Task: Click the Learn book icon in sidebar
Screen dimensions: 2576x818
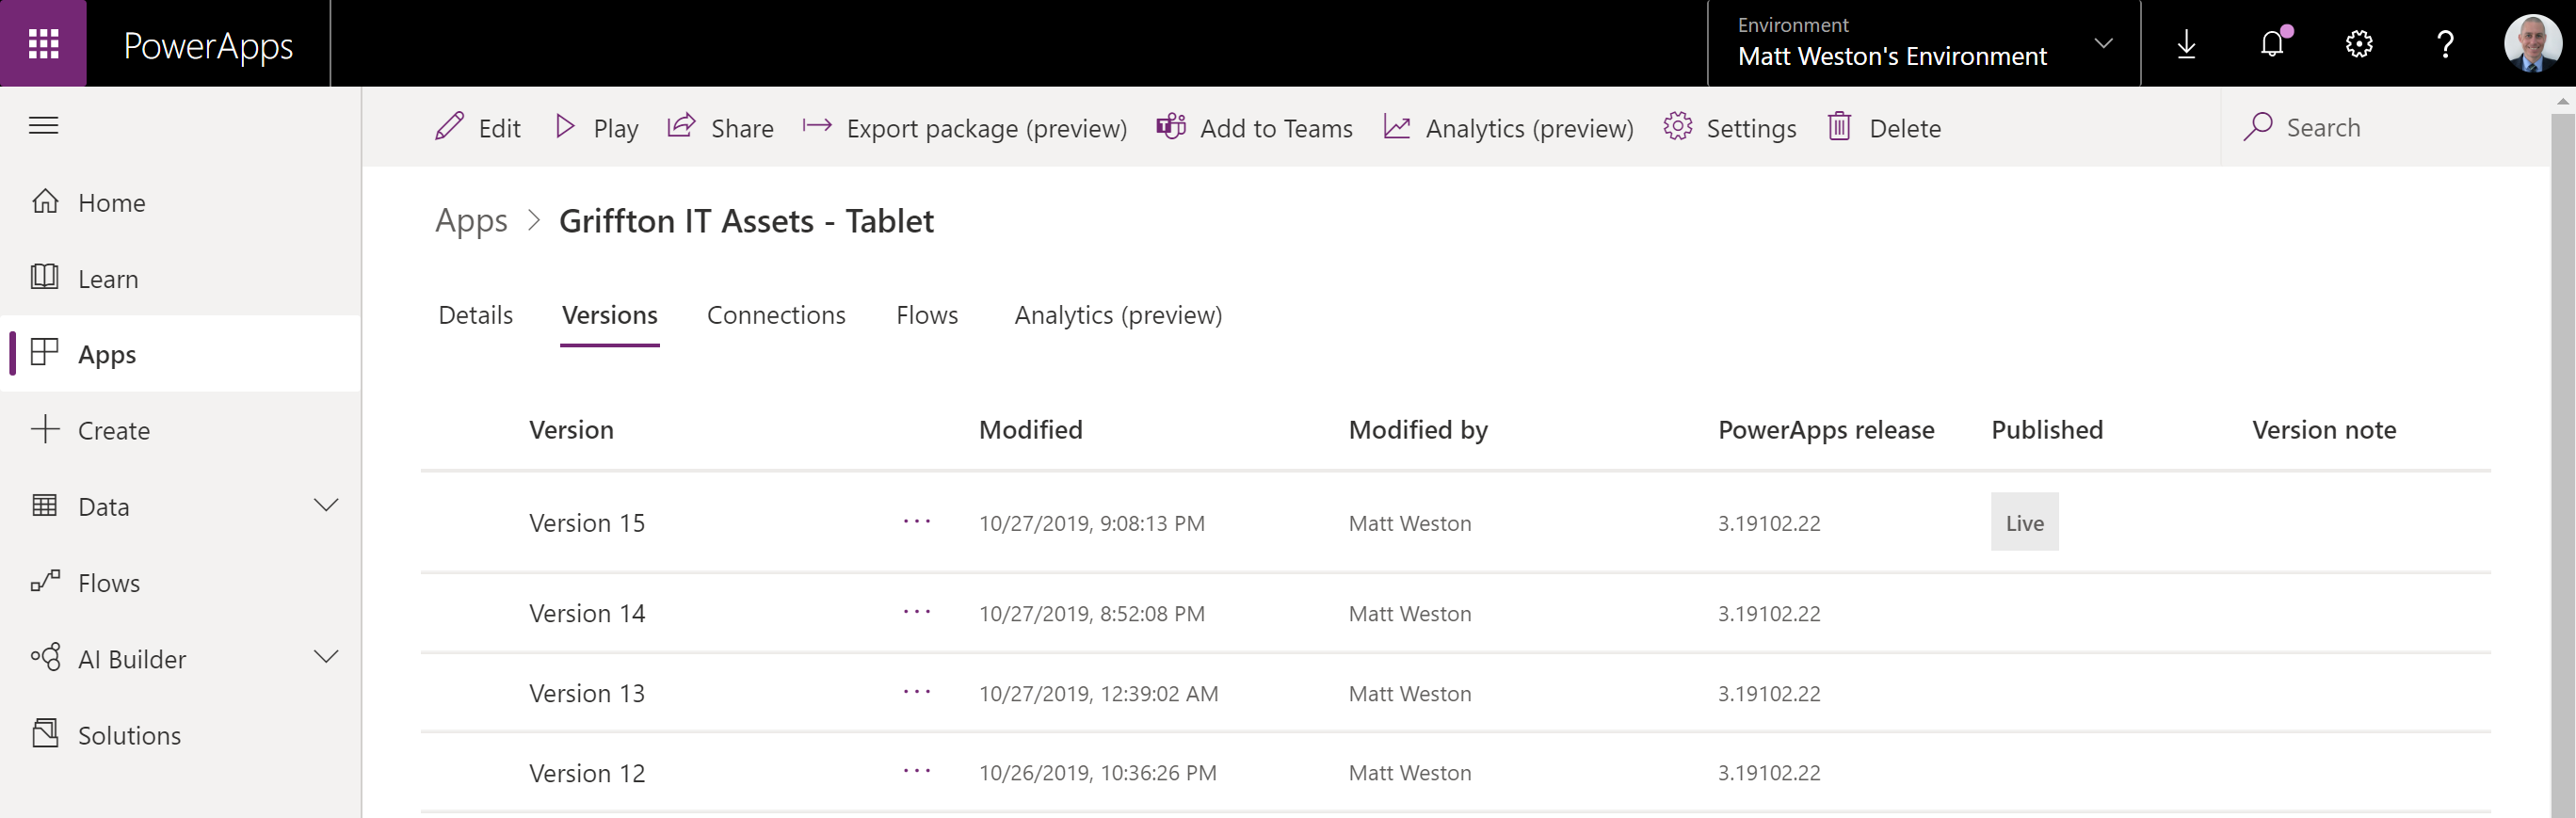Action: coord(45,277)
